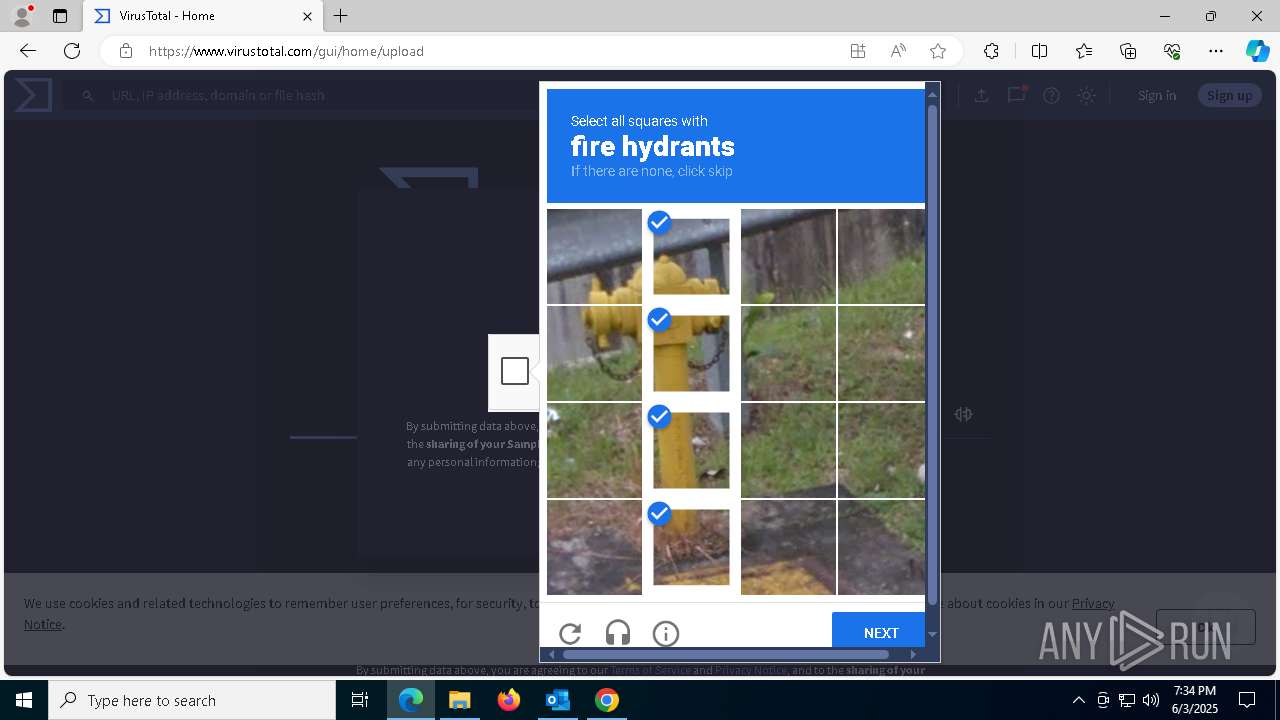
Task: Open the Edge profile icon
Action: click(22, 16)
